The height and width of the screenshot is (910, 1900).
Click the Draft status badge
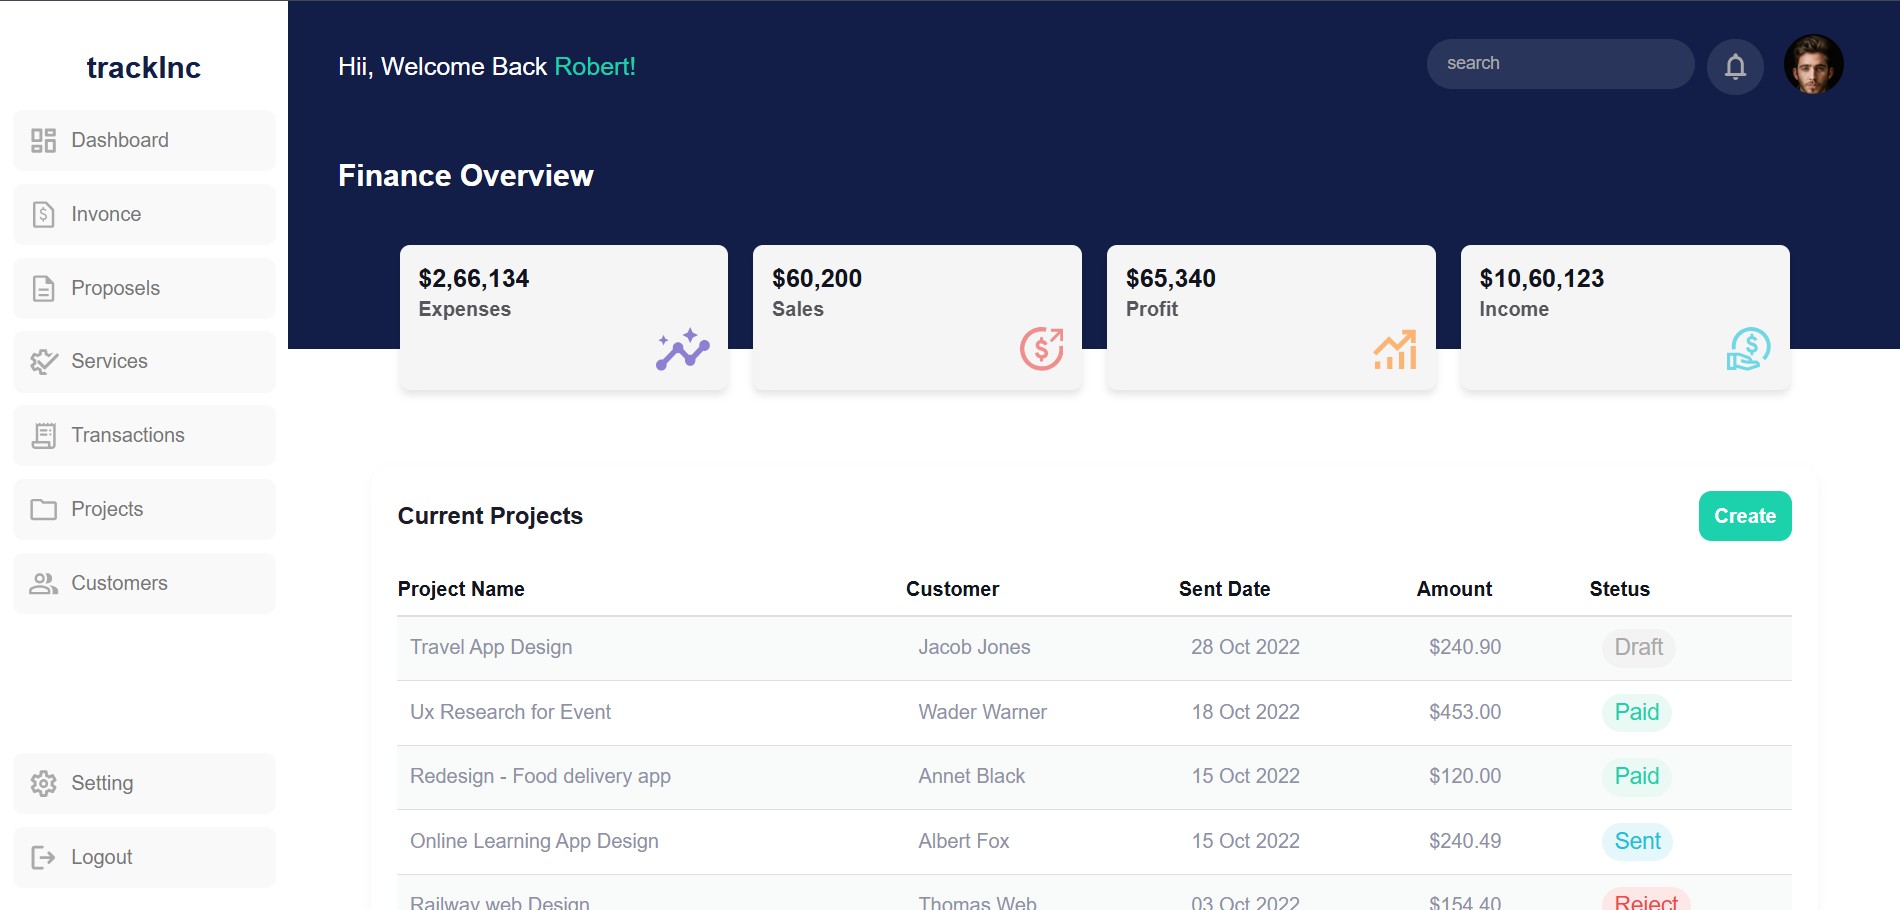click(1638, 647)
